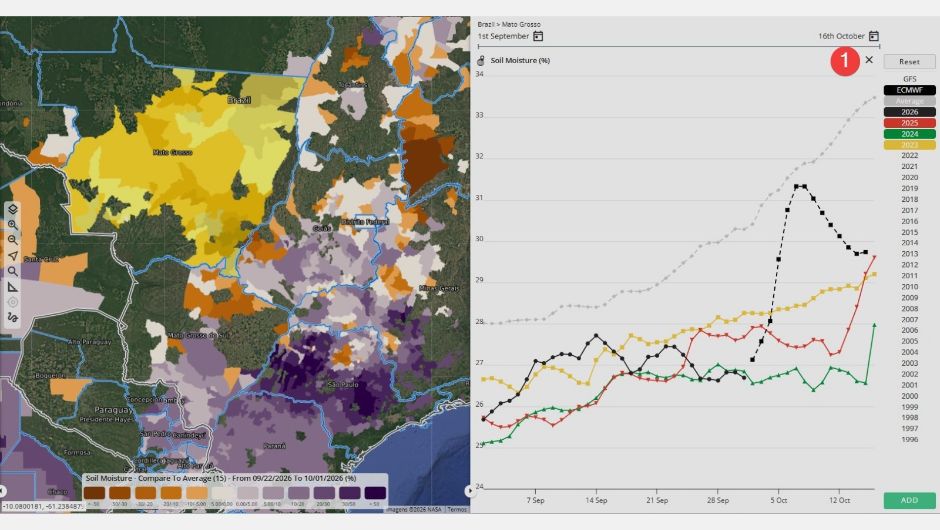Select the location arrow tool
940x530 pixels.
coord(13,256)
